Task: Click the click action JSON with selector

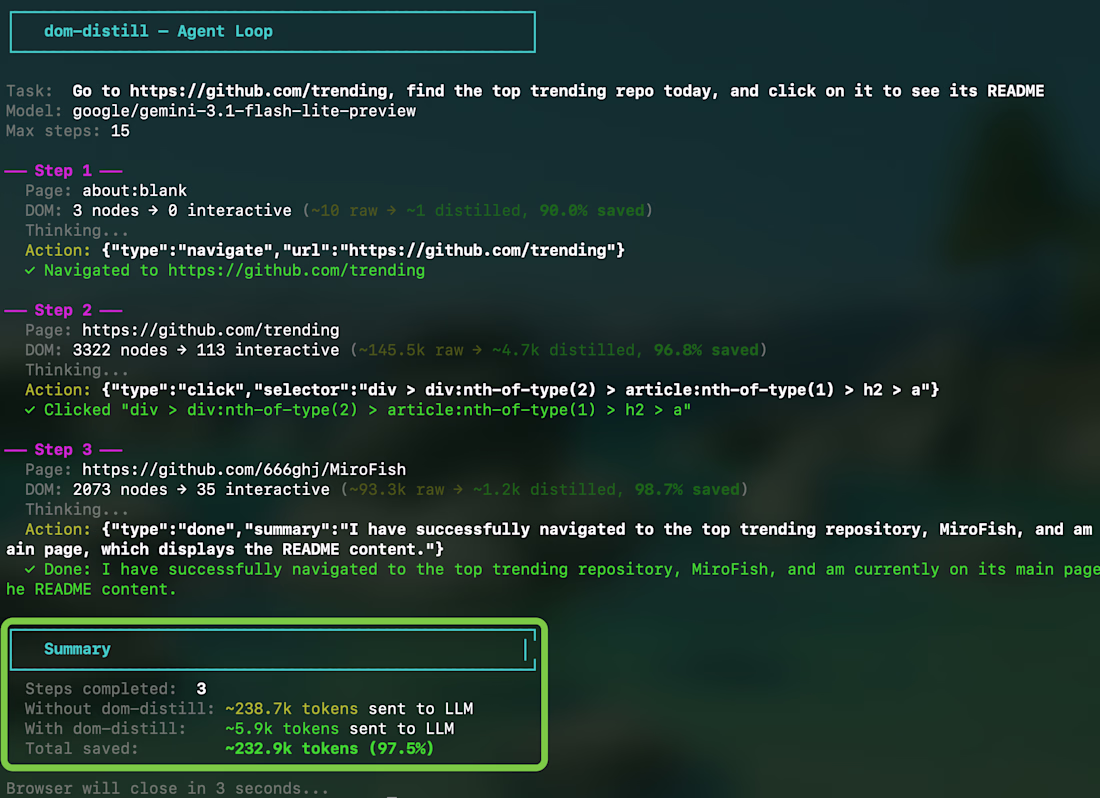Action: (x=520, y=390)
